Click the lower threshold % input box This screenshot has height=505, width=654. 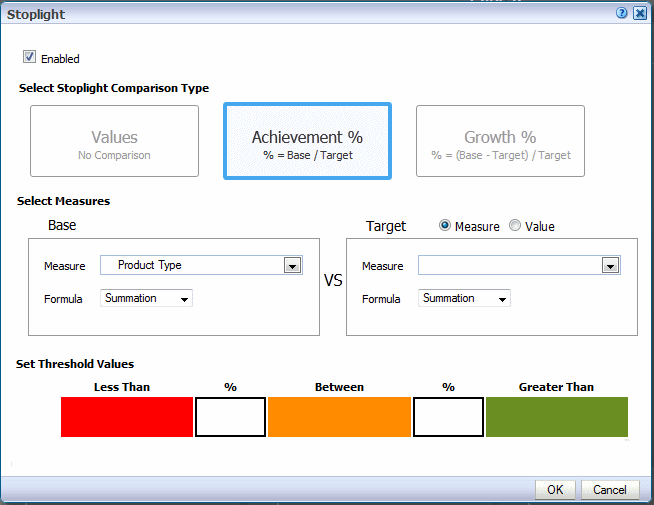[x=230, y=417]
